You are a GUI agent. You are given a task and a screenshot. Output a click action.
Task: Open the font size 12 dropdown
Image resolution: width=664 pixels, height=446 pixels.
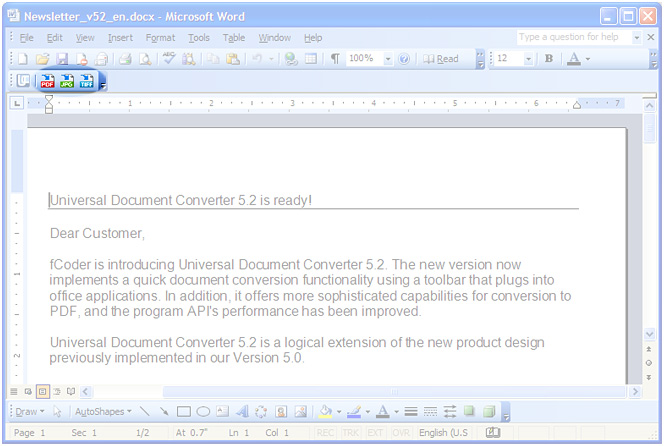[x=528, y=59]
